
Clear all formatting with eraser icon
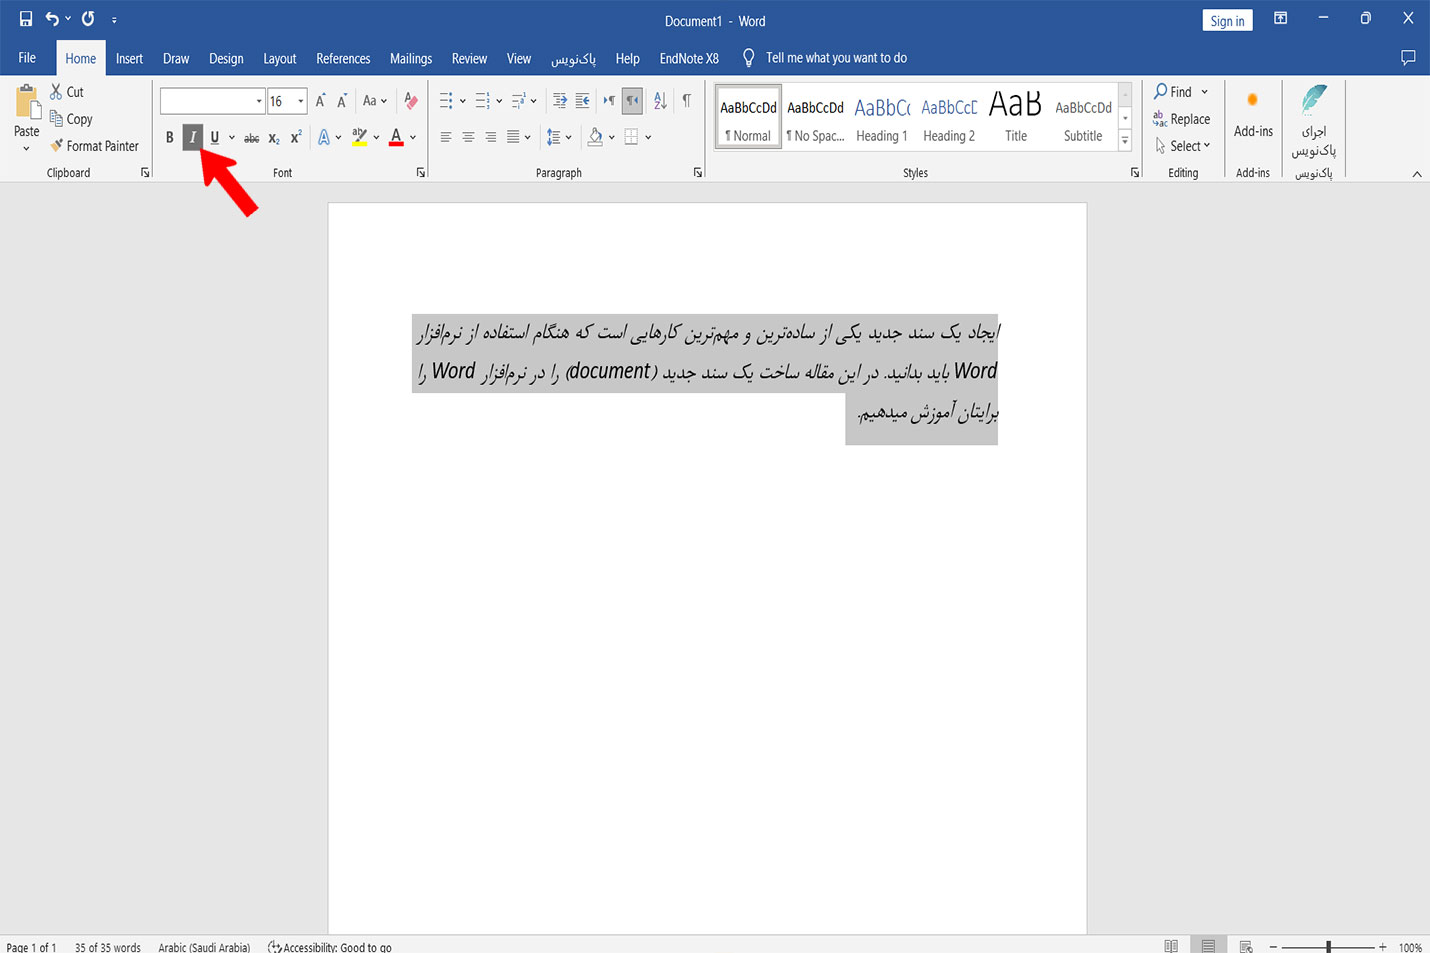coord(411,100)
